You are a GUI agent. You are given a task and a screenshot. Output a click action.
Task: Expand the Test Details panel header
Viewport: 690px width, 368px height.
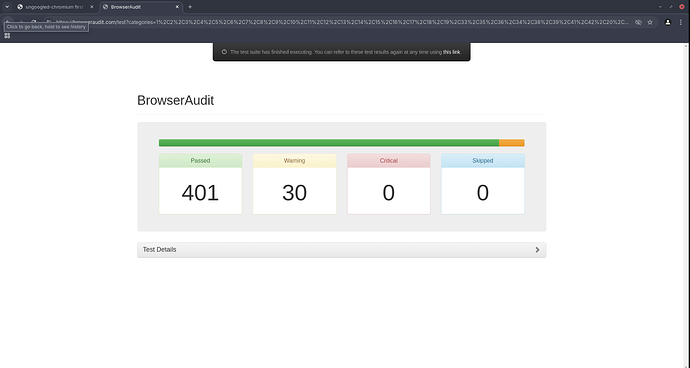coord(341,250)
